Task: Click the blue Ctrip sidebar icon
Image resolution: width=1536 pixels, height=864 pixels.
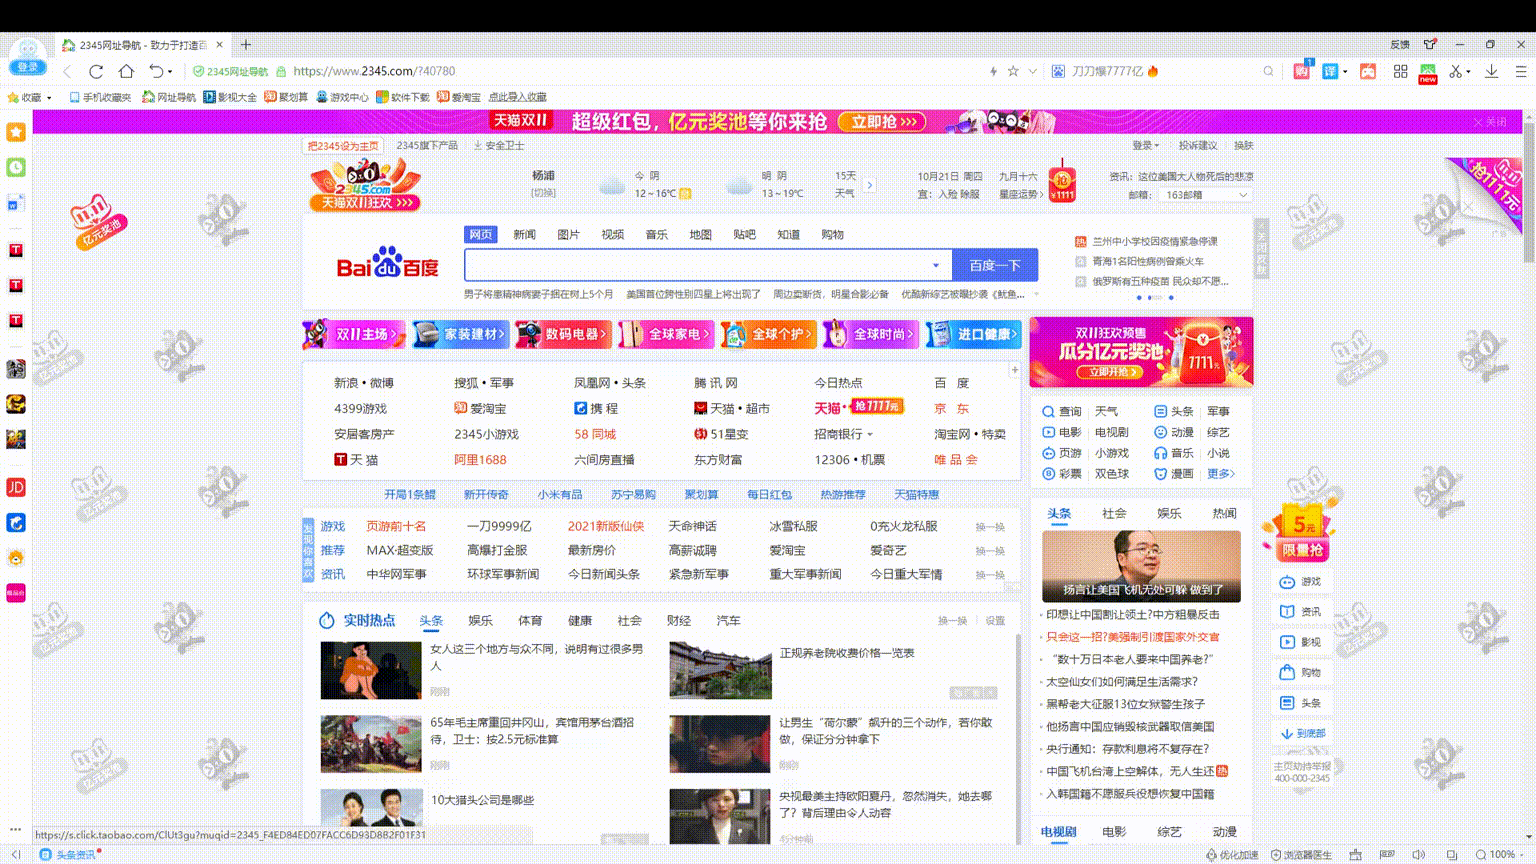Action: coord(16,522)
